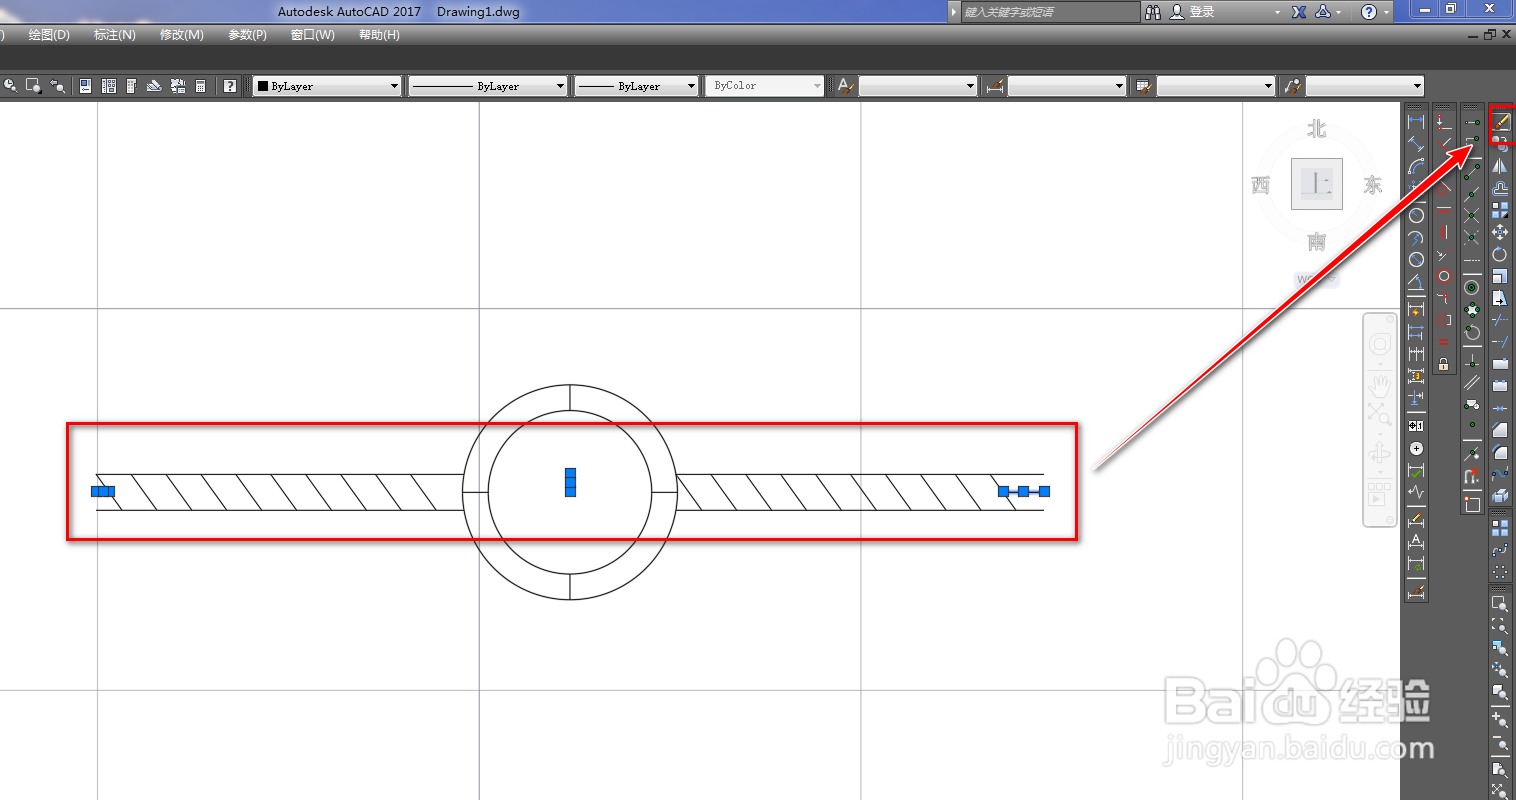Click the Zoom In icon
Image resolution: width=1516 pixels, height=800 pixels.
coord(1500,719)
